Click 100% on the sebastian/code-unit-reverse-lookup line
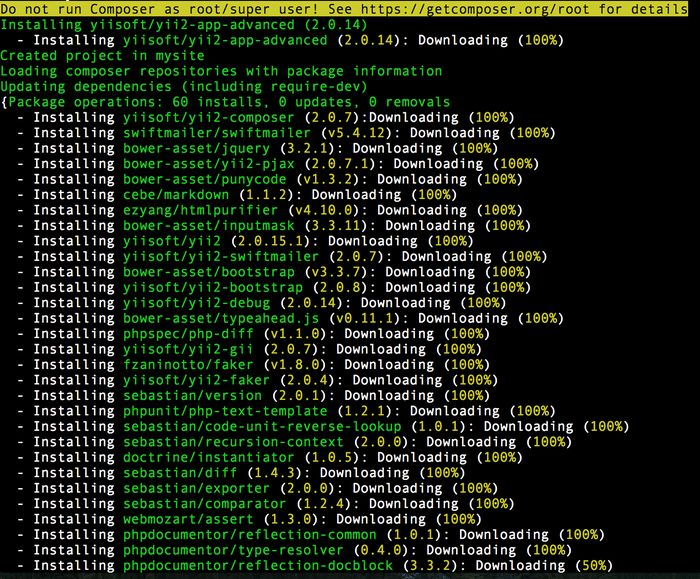Image resolution: width=700 pixels, height=579 pixels. point(606,427)
